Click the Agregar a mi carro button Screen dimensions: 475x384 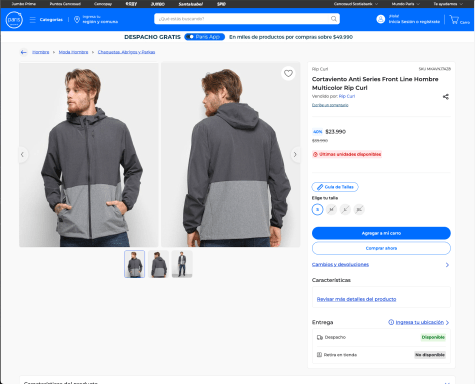tap(381, 233)
